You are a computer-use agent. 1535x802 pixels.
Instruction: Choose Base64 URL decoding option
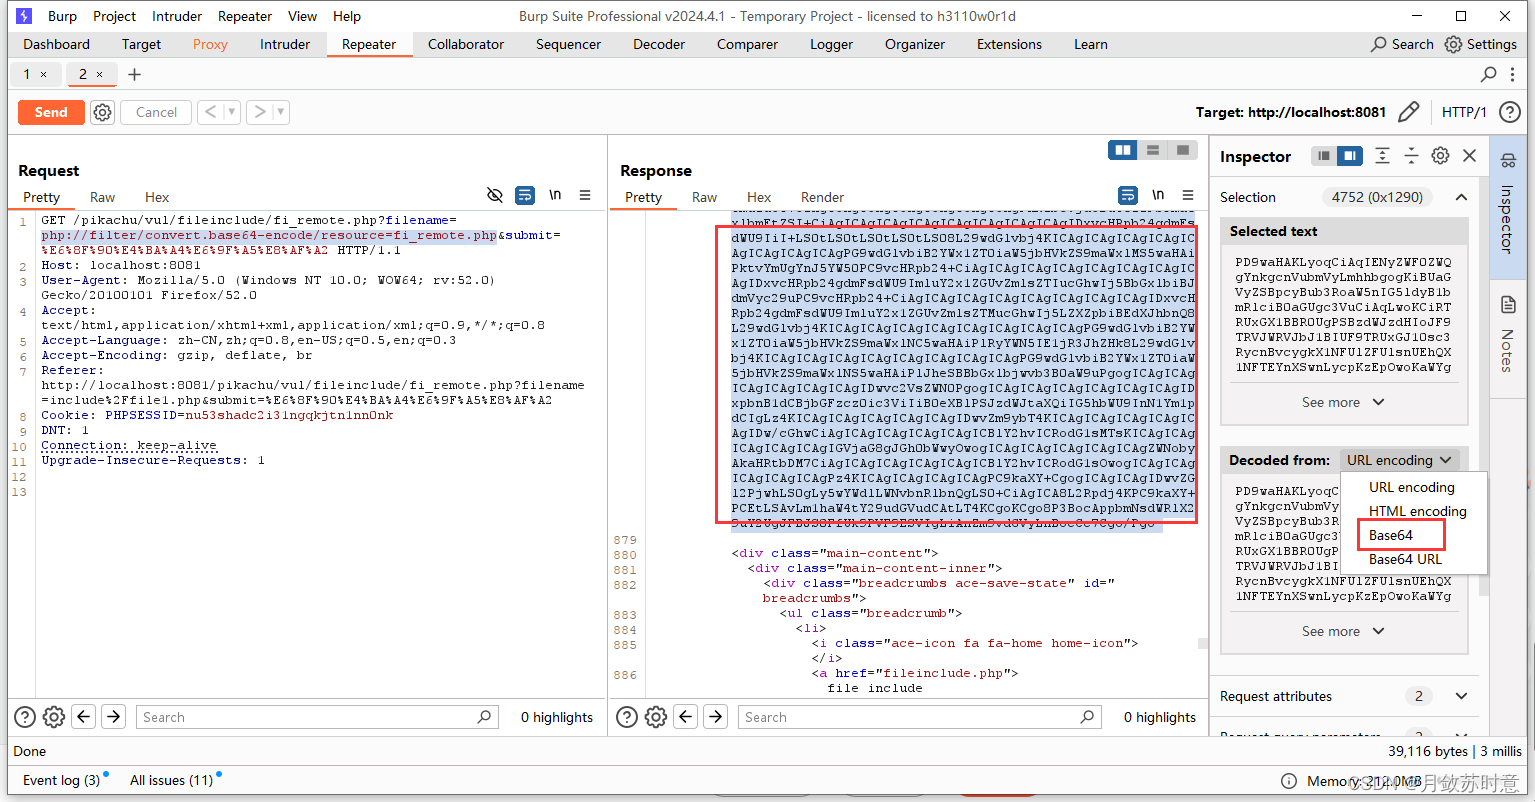point(1405,559)
